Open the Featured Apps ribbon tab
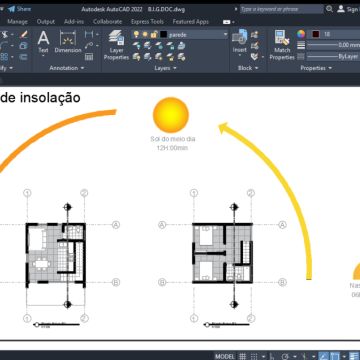This screenshot has height=360, width=360. point(191,22)
